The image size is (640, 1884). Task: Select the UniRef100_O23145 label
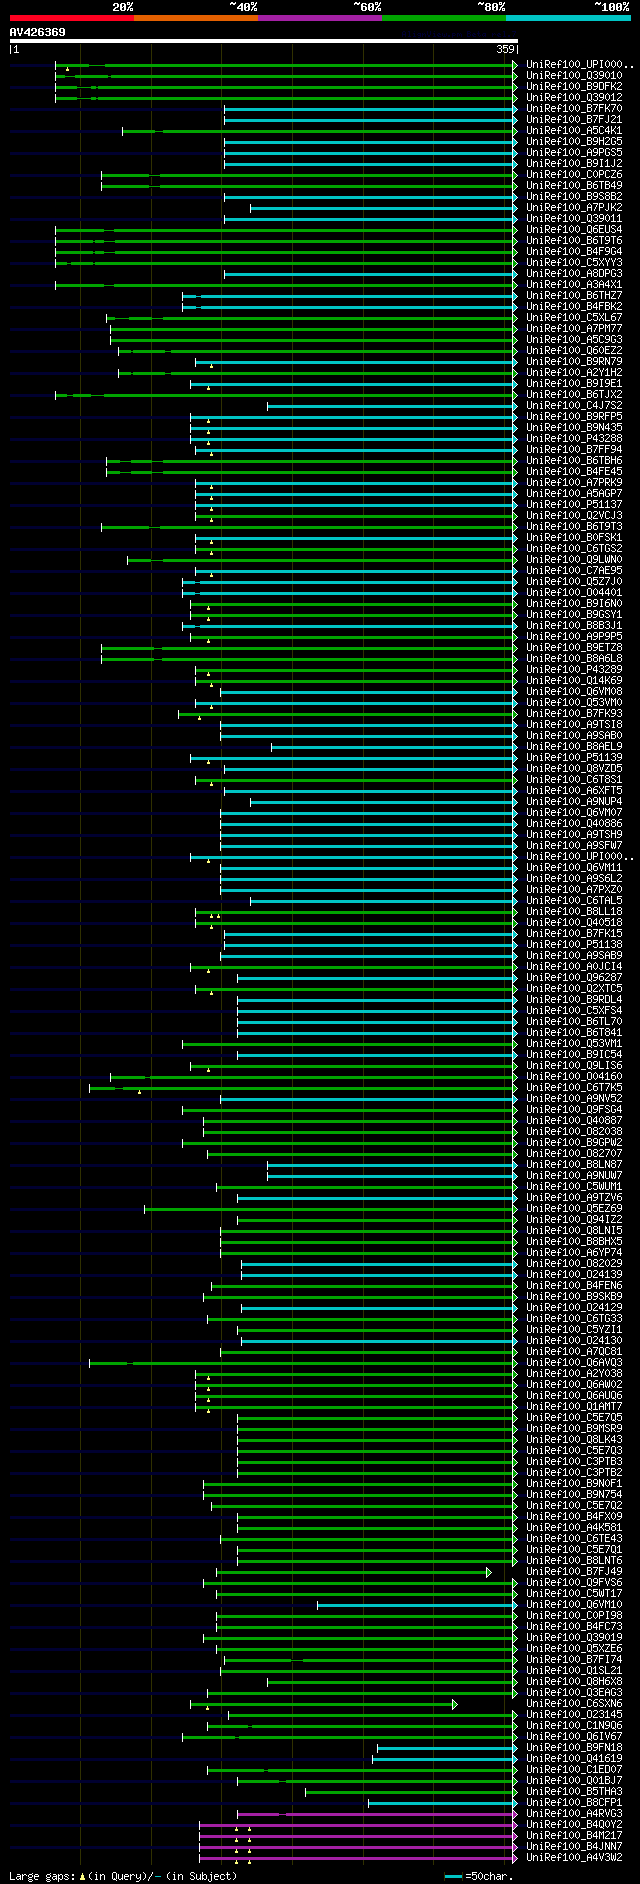click(574, 1714)
